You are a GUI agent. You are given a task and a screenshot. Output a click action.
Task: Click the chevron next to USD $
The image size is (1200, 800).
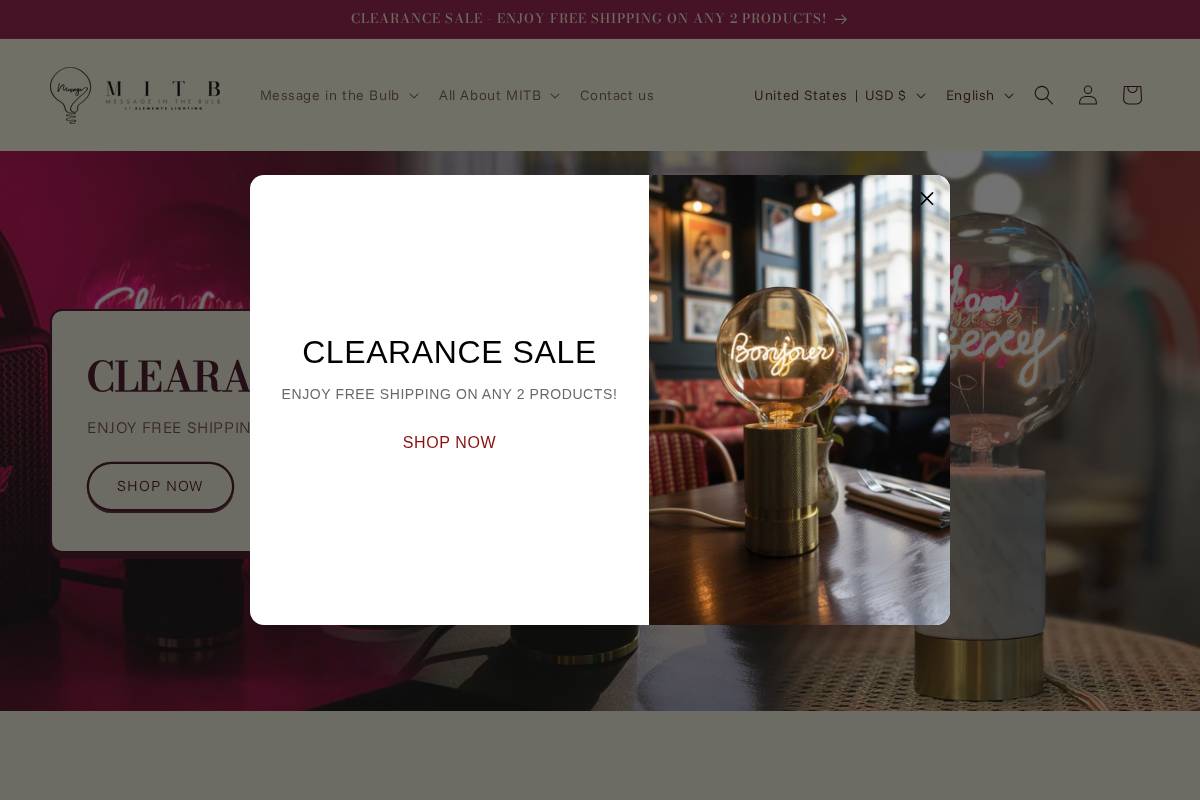[921, 95]
